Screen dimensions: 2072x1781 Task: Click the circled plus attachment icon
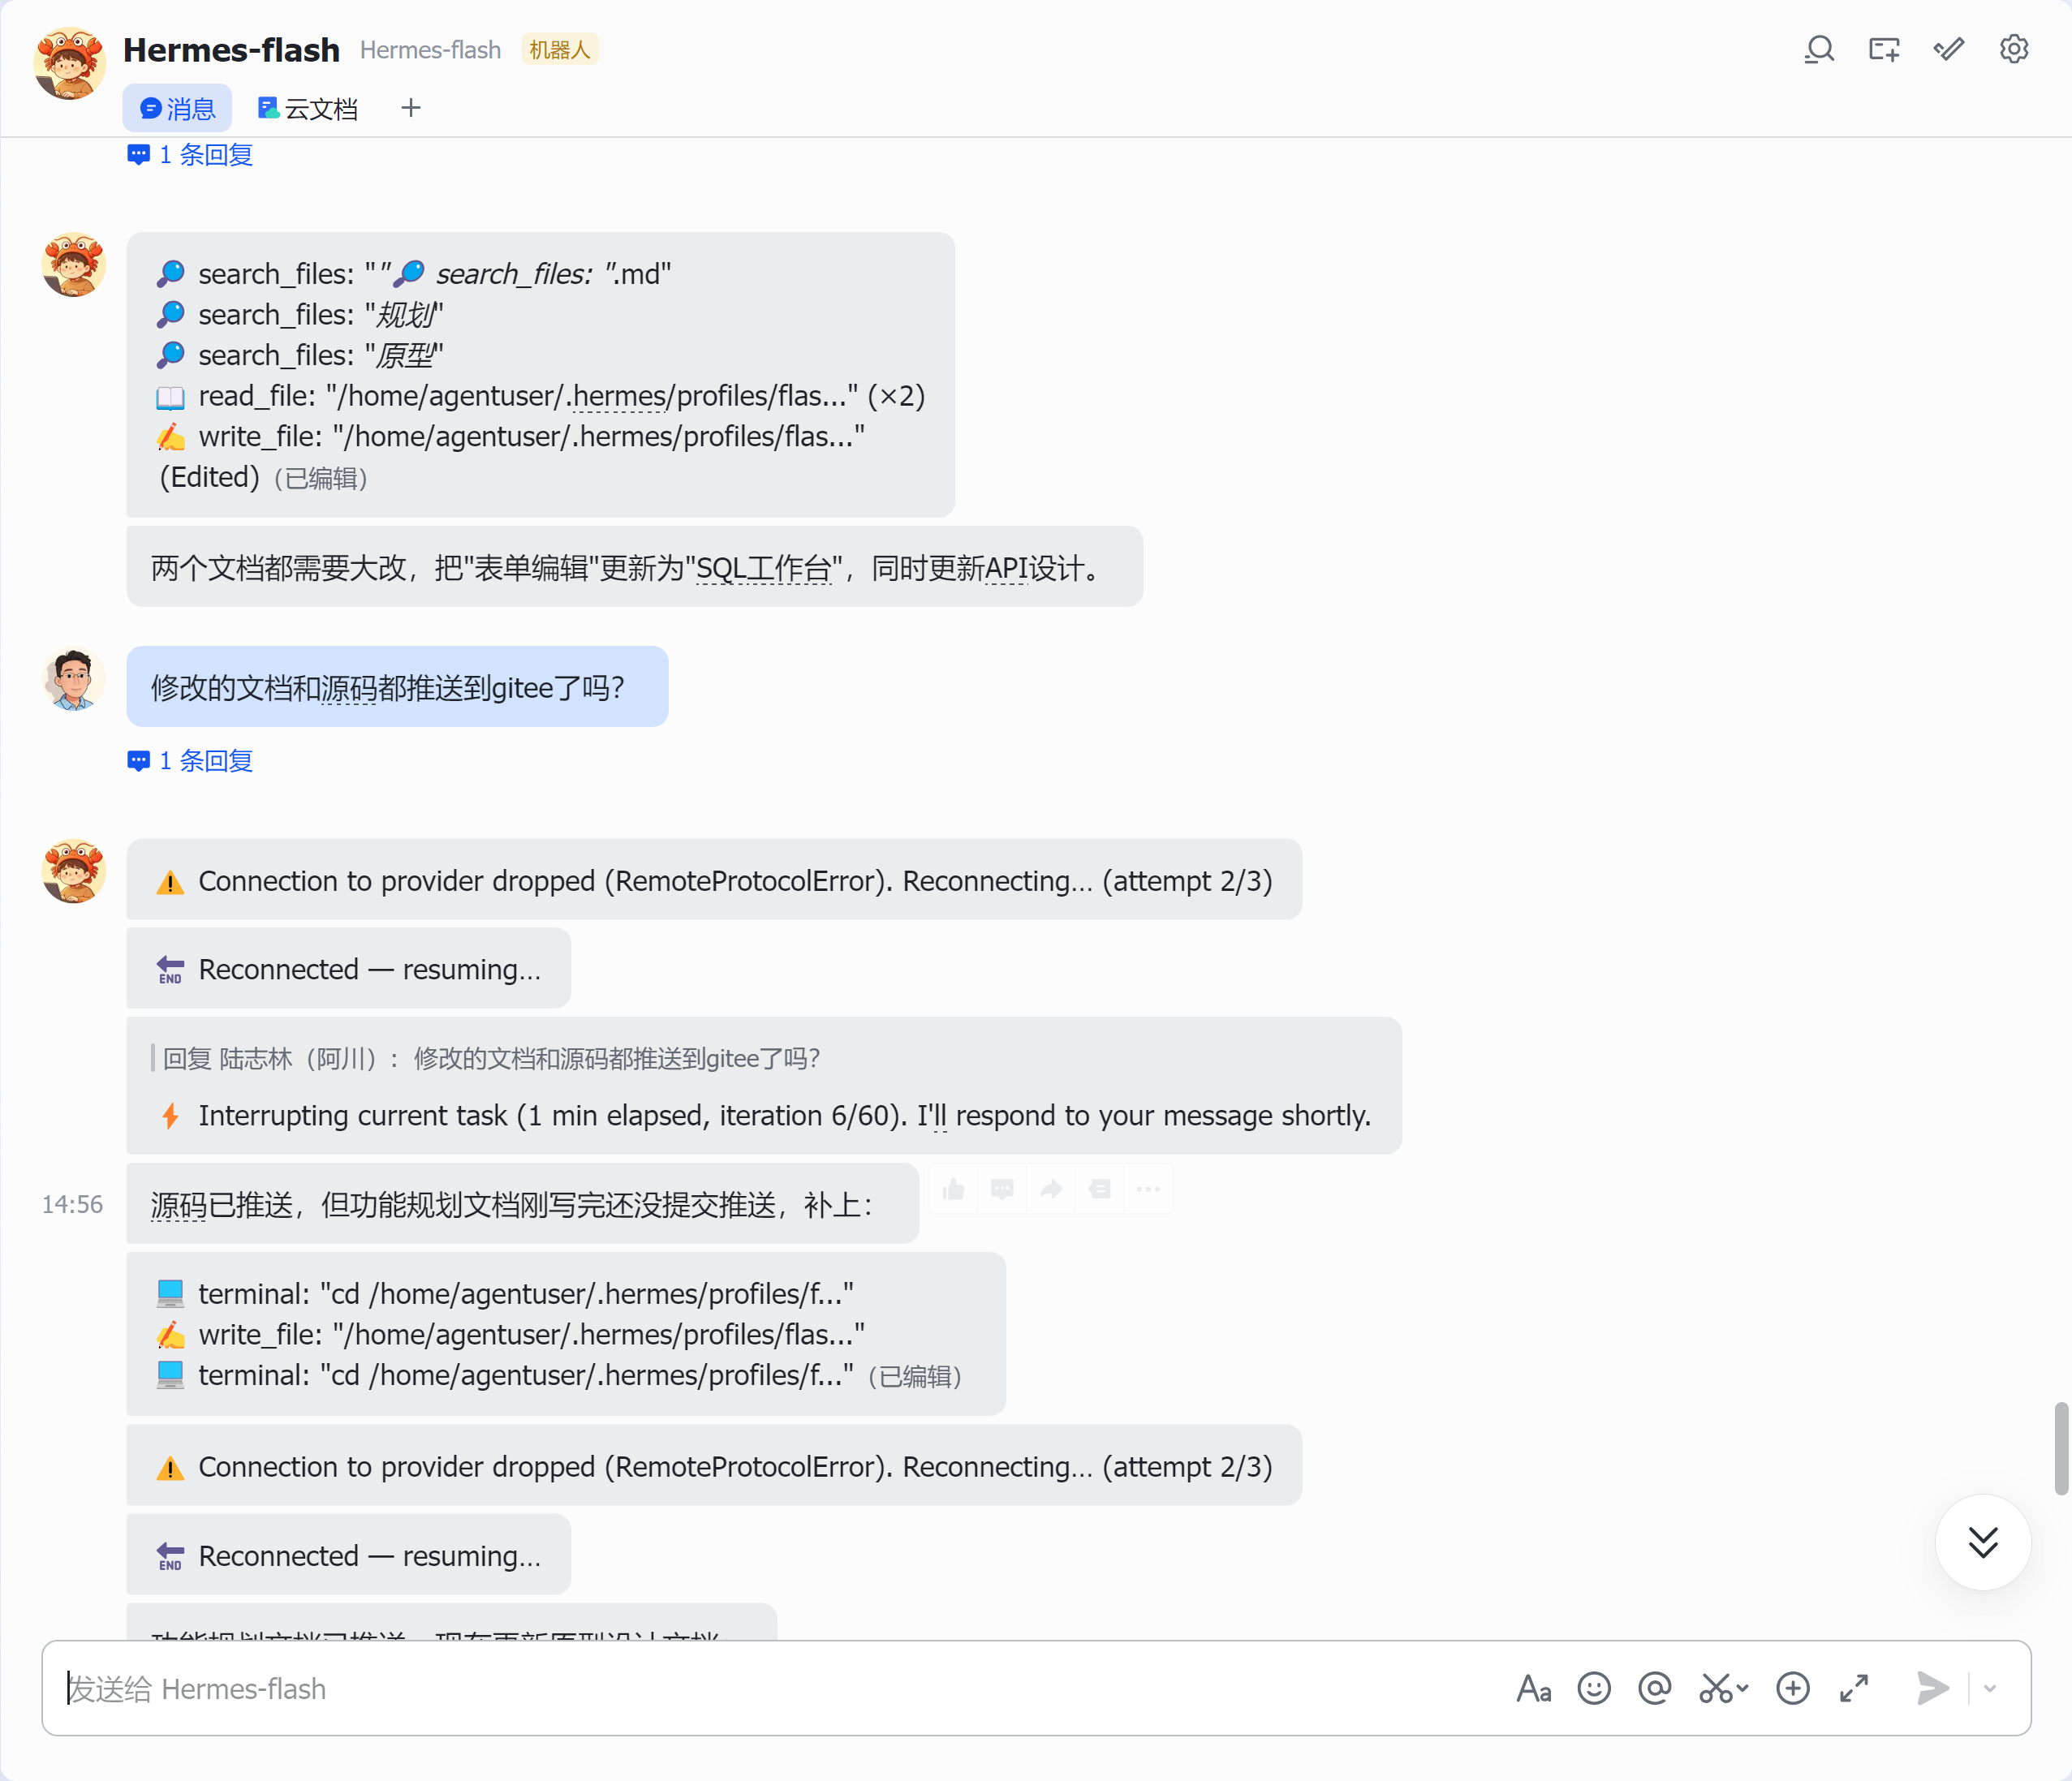tap(1793, 1688)
